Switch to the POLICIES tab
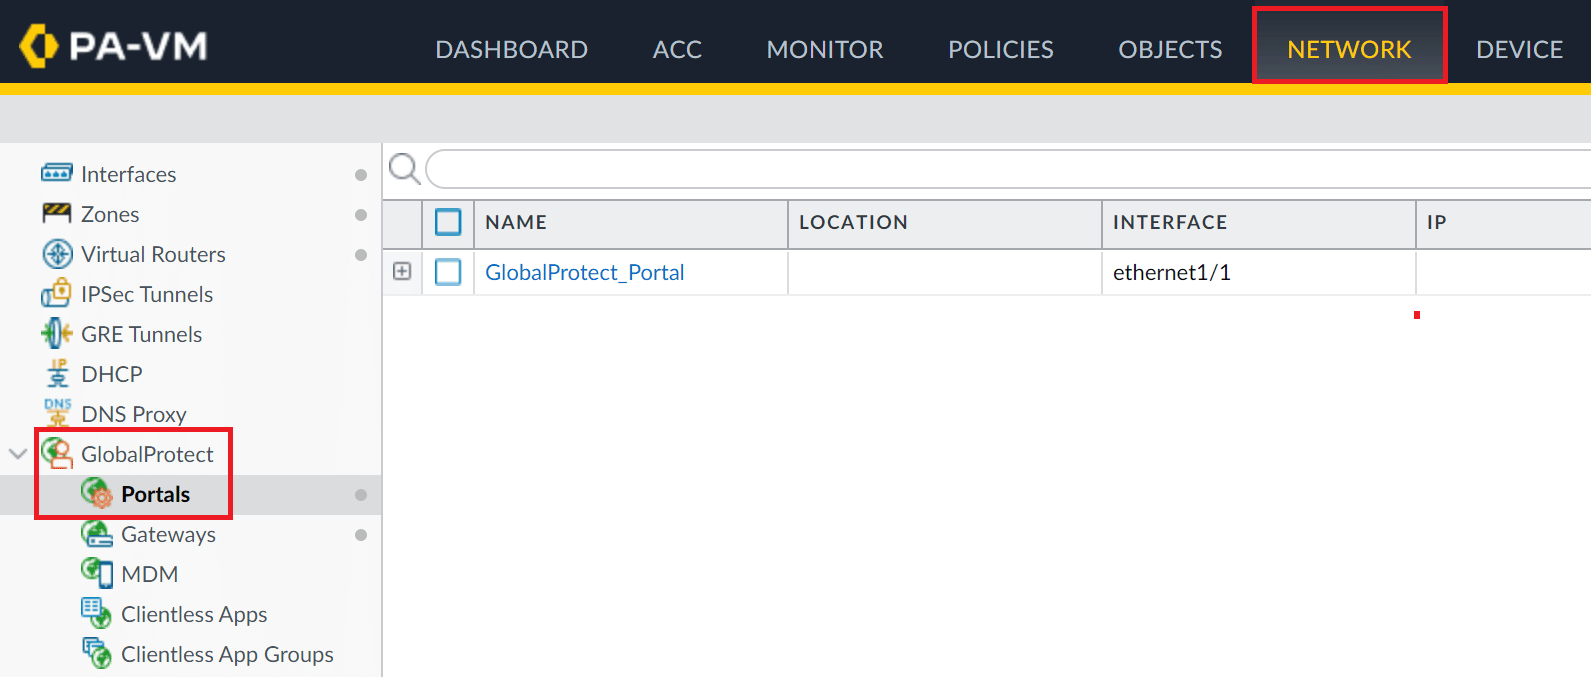 tap(1000, 49)
